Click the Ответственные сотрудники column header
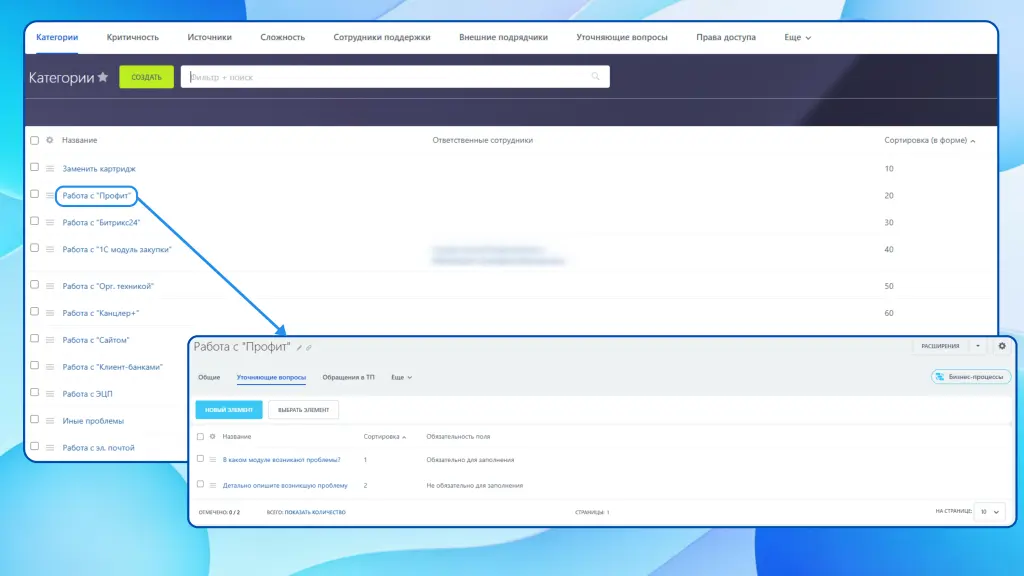1024x576 pixels. pos(483,140)
